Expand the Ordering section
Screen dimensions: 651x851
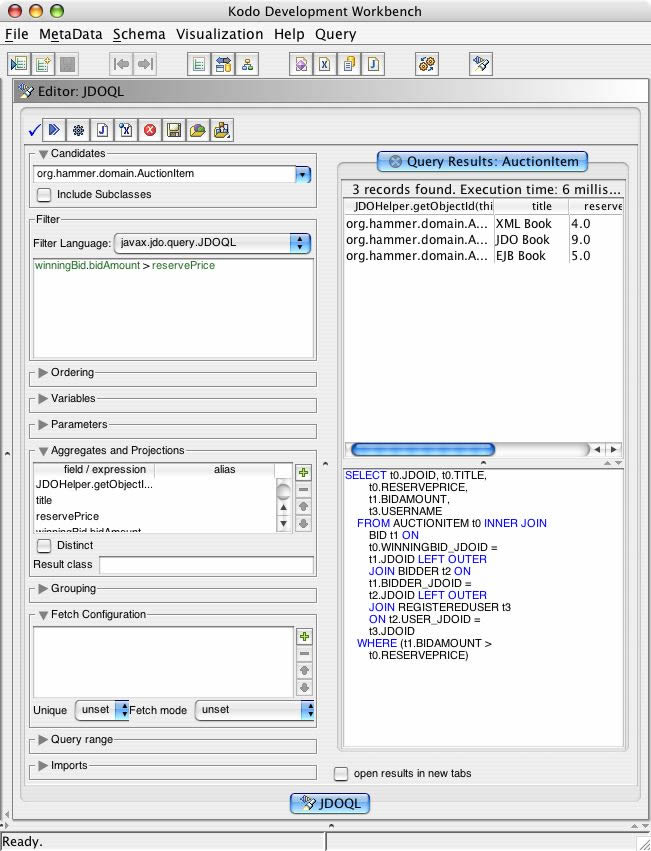(x=43, y=373)
